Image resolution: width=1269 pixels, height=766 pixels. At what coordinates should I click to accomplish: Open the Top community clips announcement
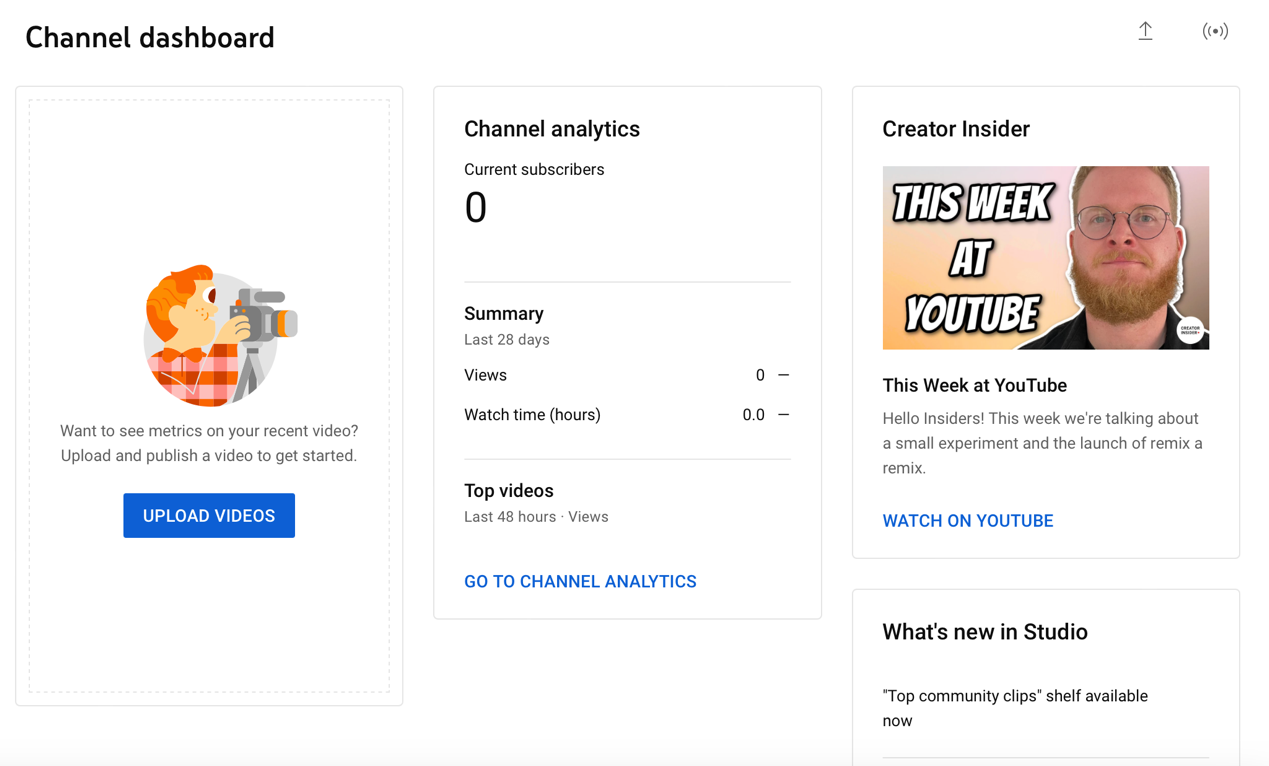(x=1015, y=707)
